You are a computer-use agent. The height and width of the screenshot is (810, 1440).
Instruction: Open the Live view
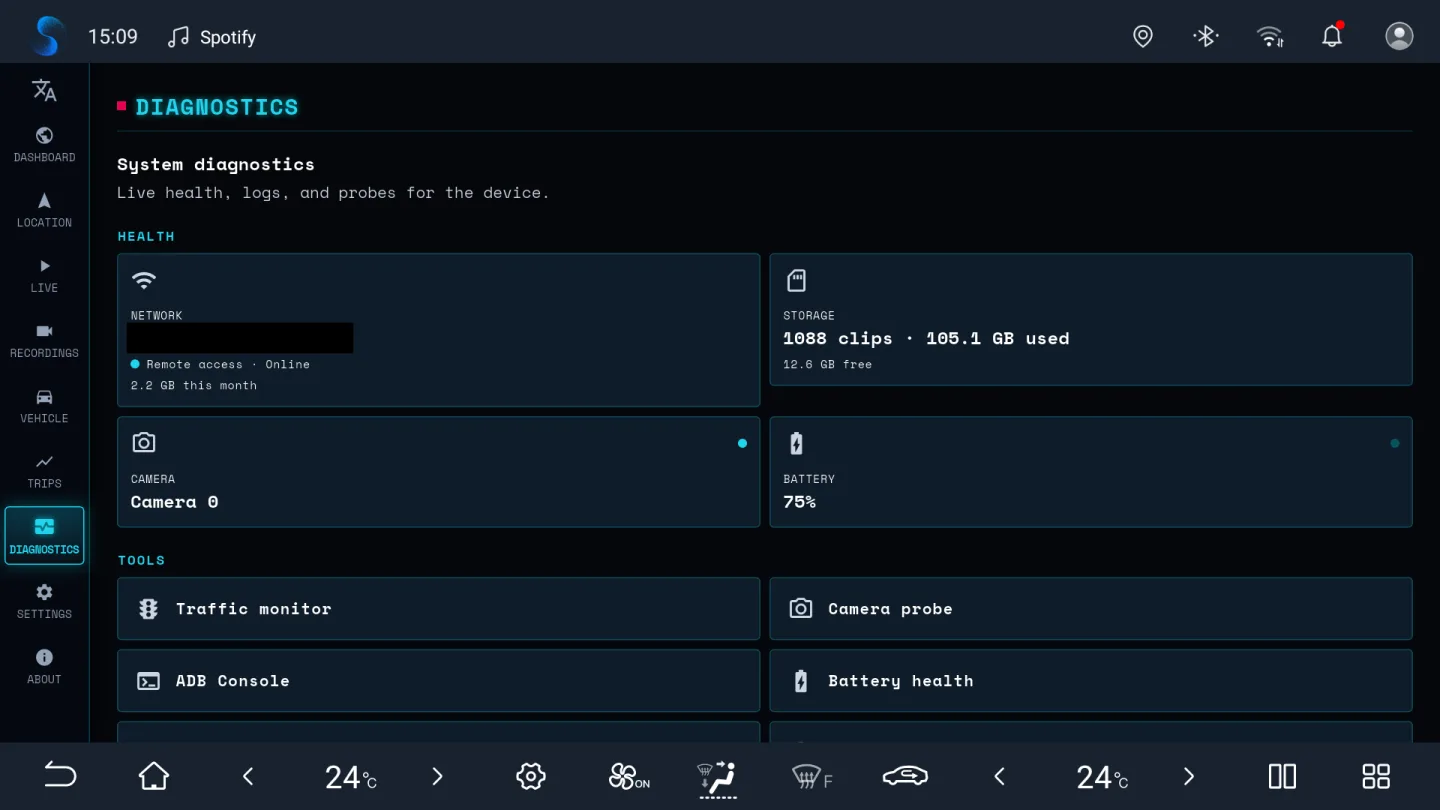pos(44,275)
